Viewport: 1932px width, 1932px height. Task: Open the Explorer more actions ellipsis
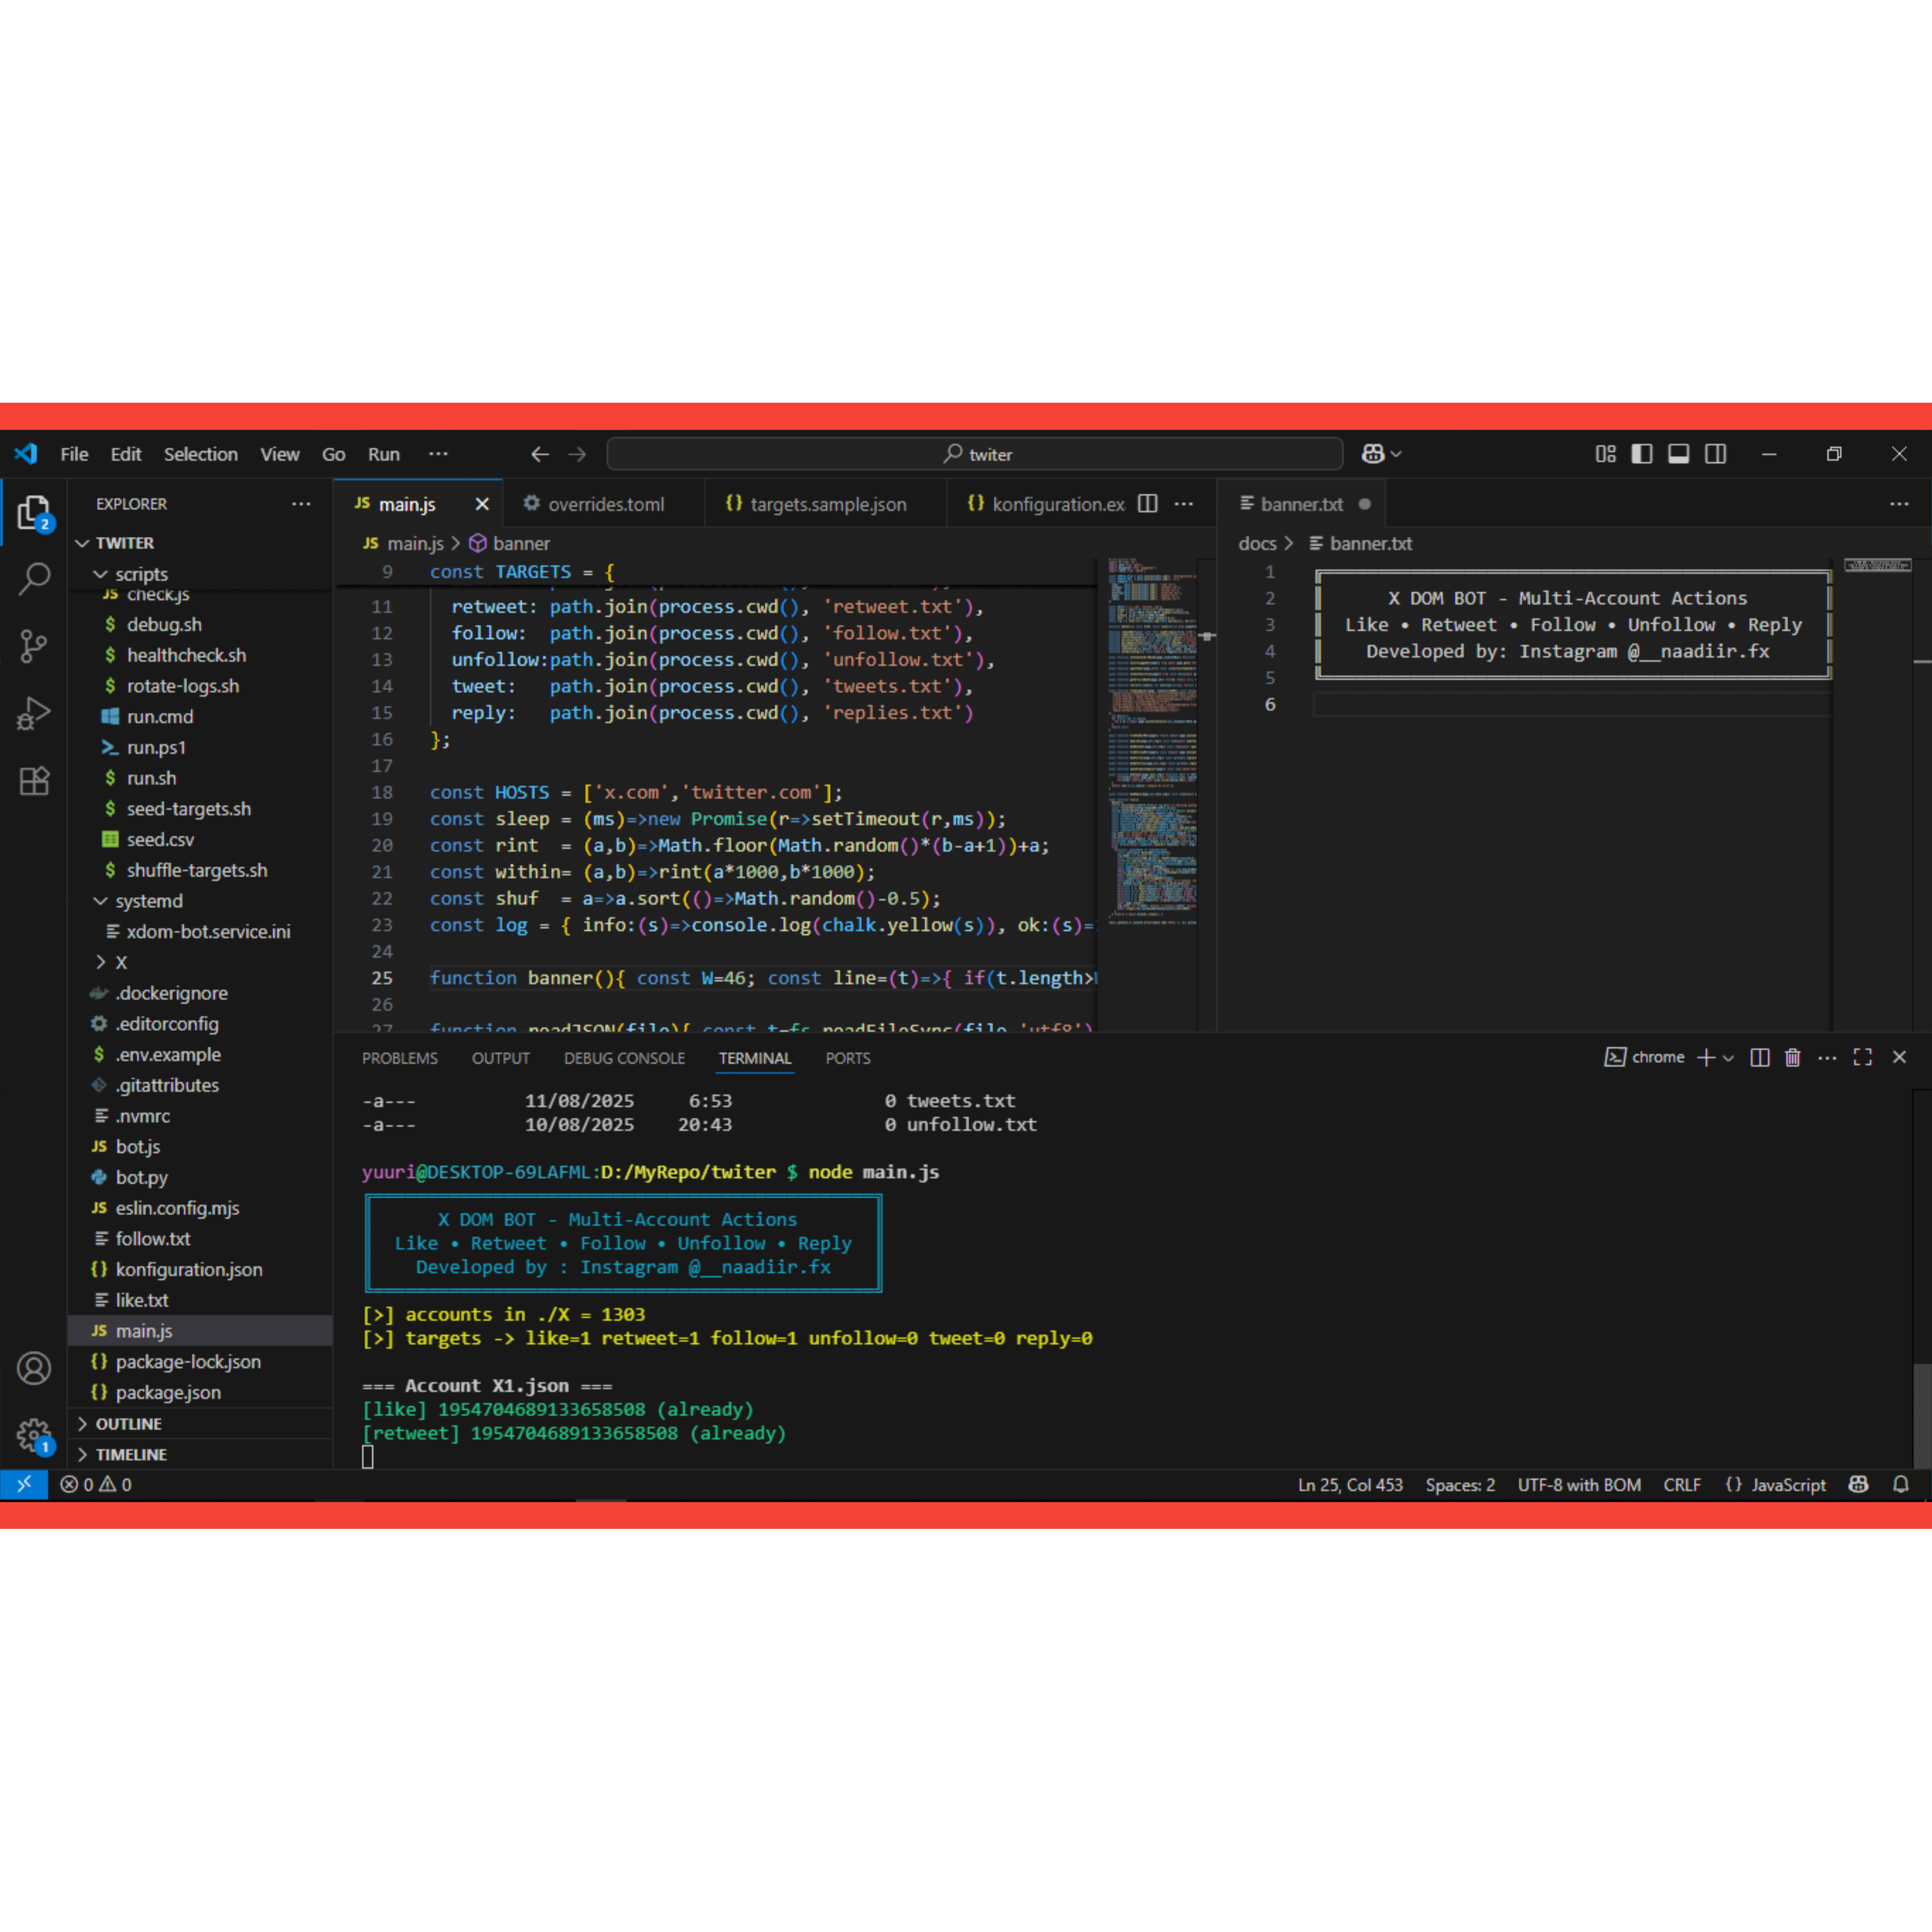301,504
